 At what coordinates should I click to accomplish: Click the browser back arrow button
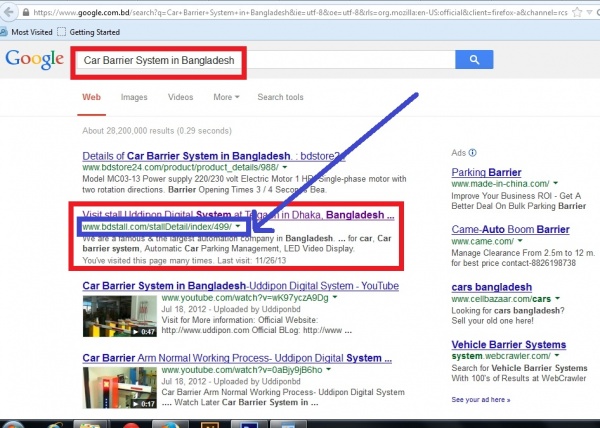point(8,12)
